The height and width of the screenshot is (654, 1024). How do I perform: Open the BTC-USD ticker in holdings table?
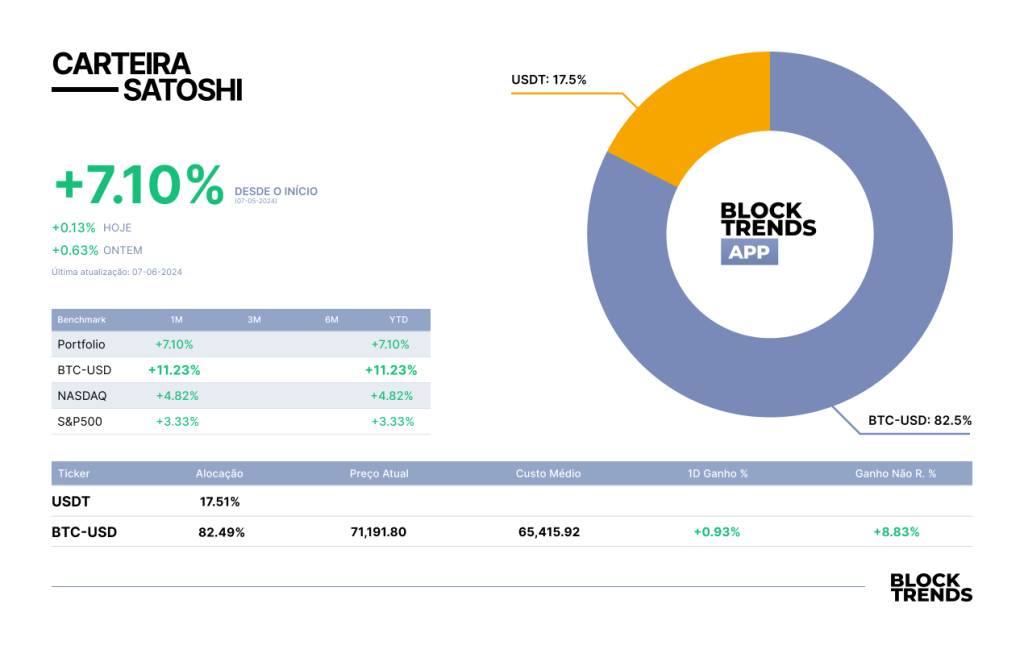pos(84,532)
